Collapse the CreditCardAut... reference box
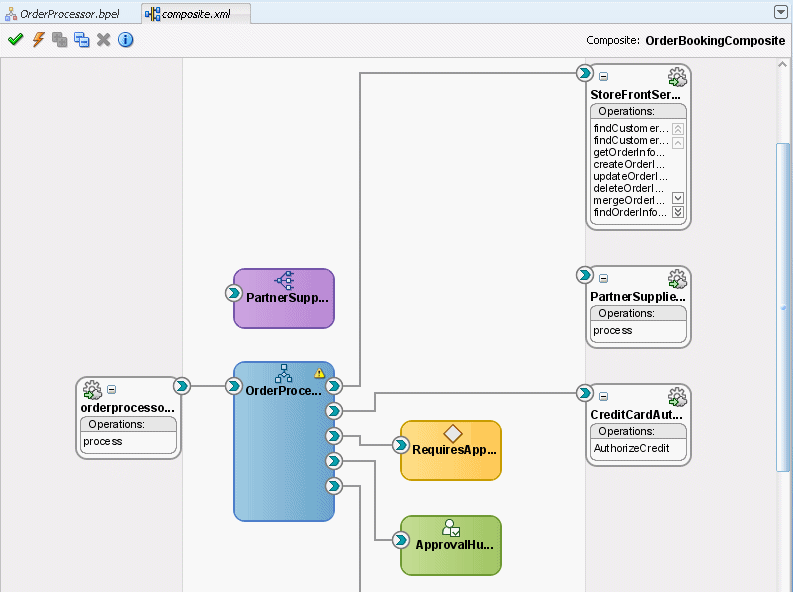Viewport: 793px width, 592px height. click(603, 396)
